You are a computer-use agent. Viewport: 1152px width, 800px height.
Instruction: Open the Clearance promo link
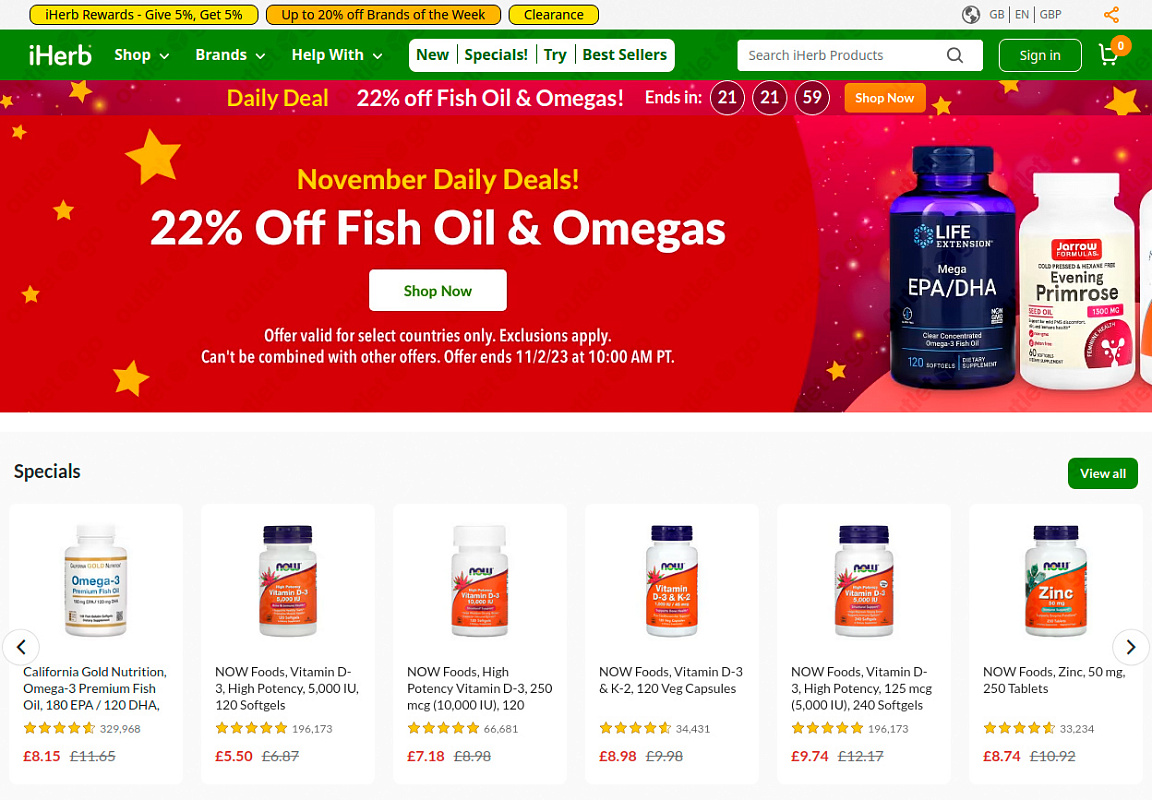pos(553,15)
